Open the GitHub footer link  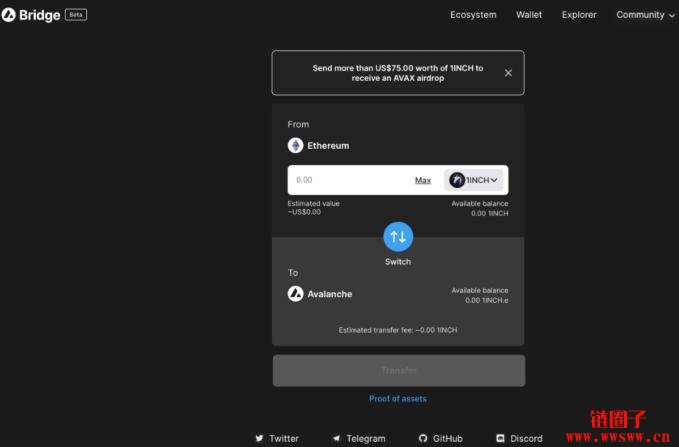[440, 438]
